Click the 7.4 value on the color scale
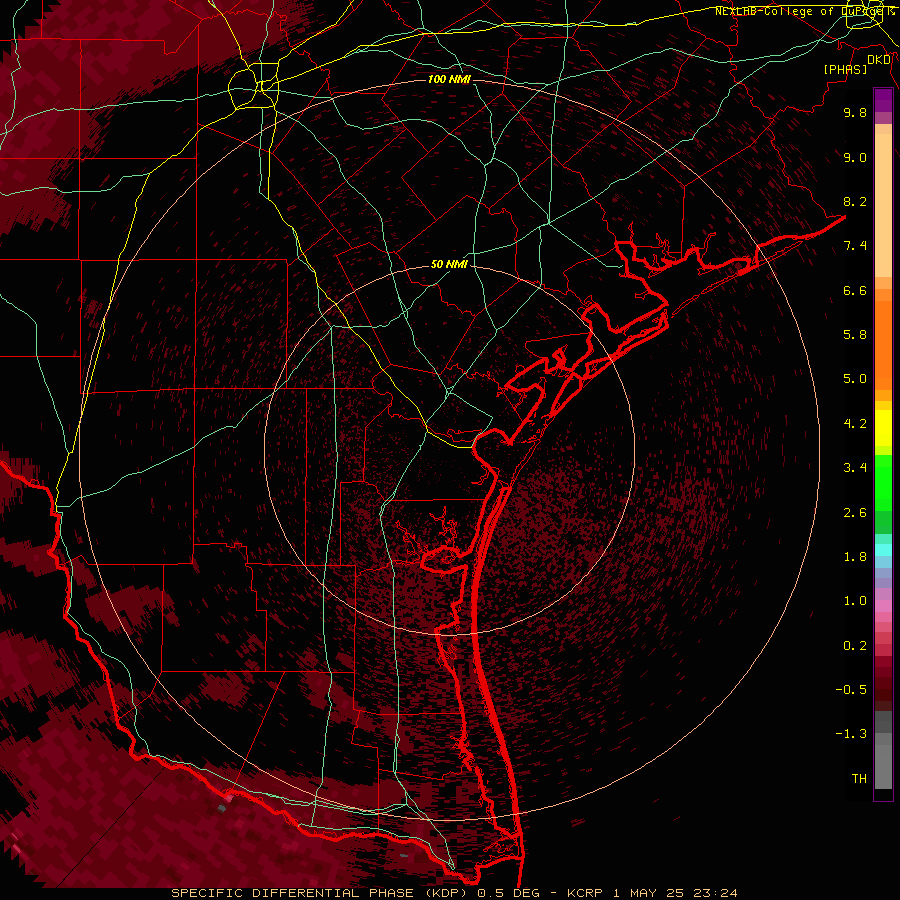Screen dimensions: 900x900 click(855, 246)
